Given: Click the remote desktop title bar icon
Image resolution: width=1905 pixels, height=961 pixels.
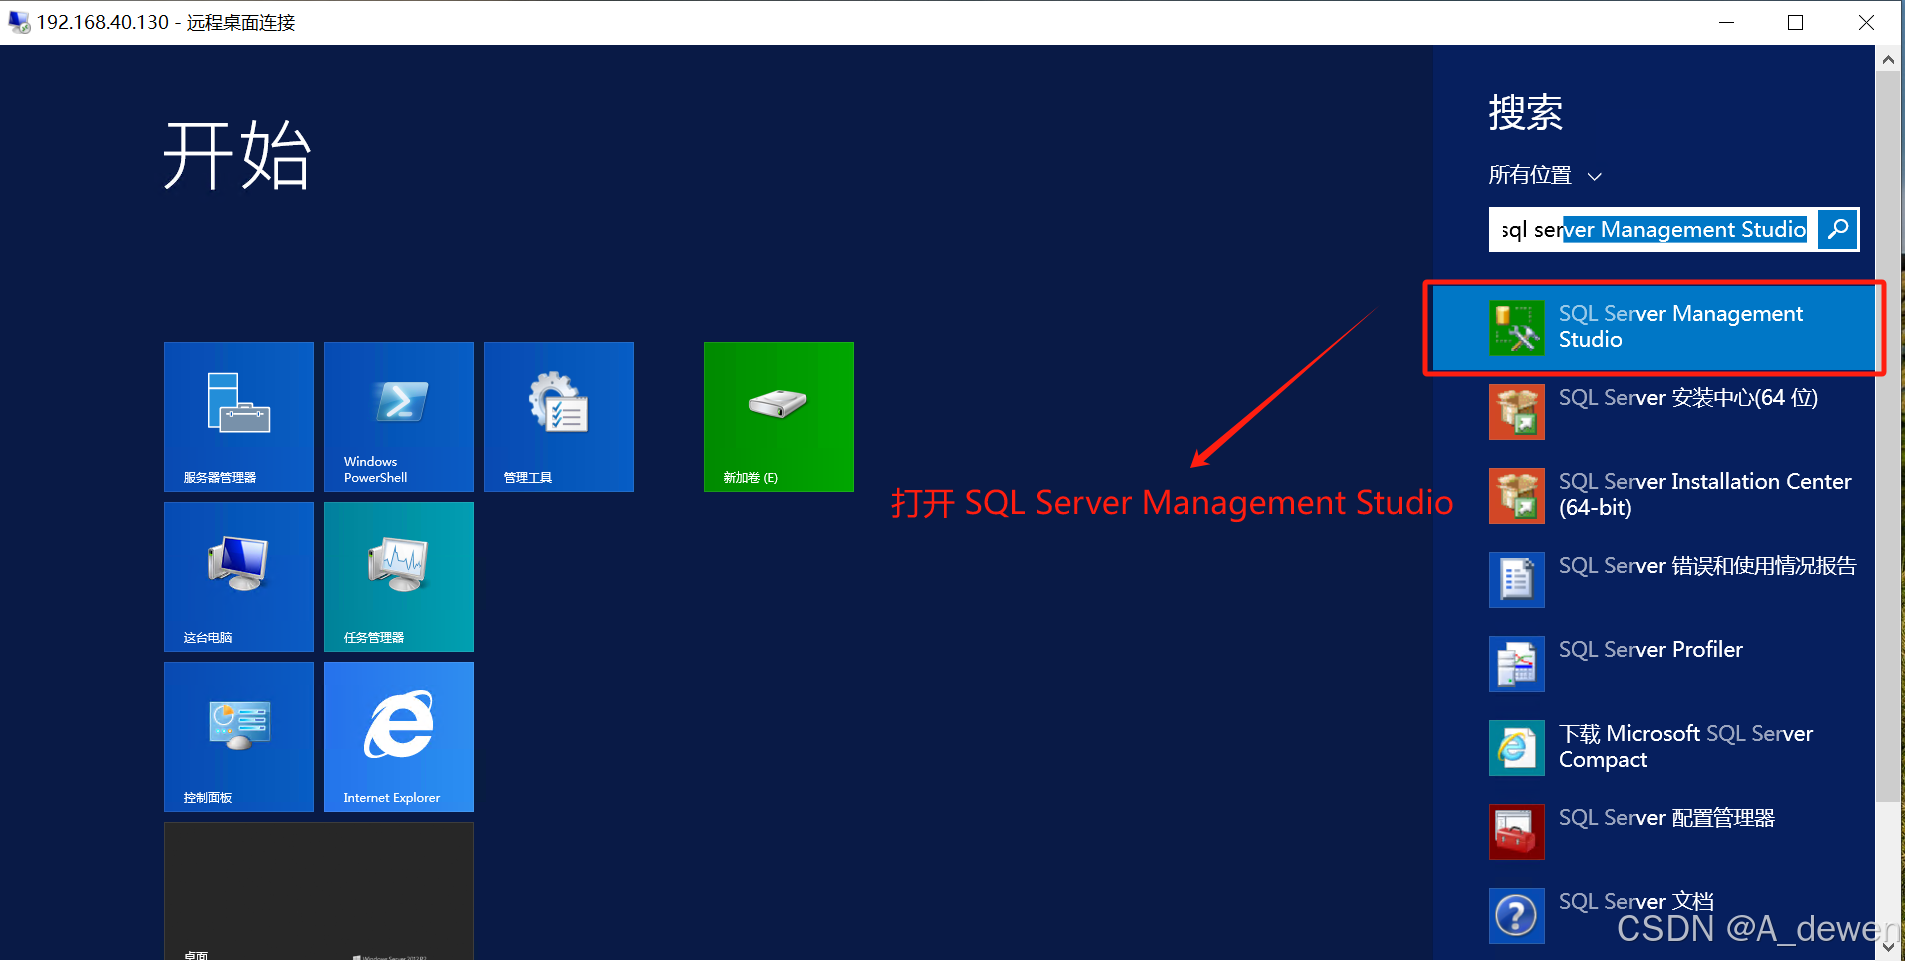Looking at the screenshot, I should pyautogui.click(x=18, y=22).
